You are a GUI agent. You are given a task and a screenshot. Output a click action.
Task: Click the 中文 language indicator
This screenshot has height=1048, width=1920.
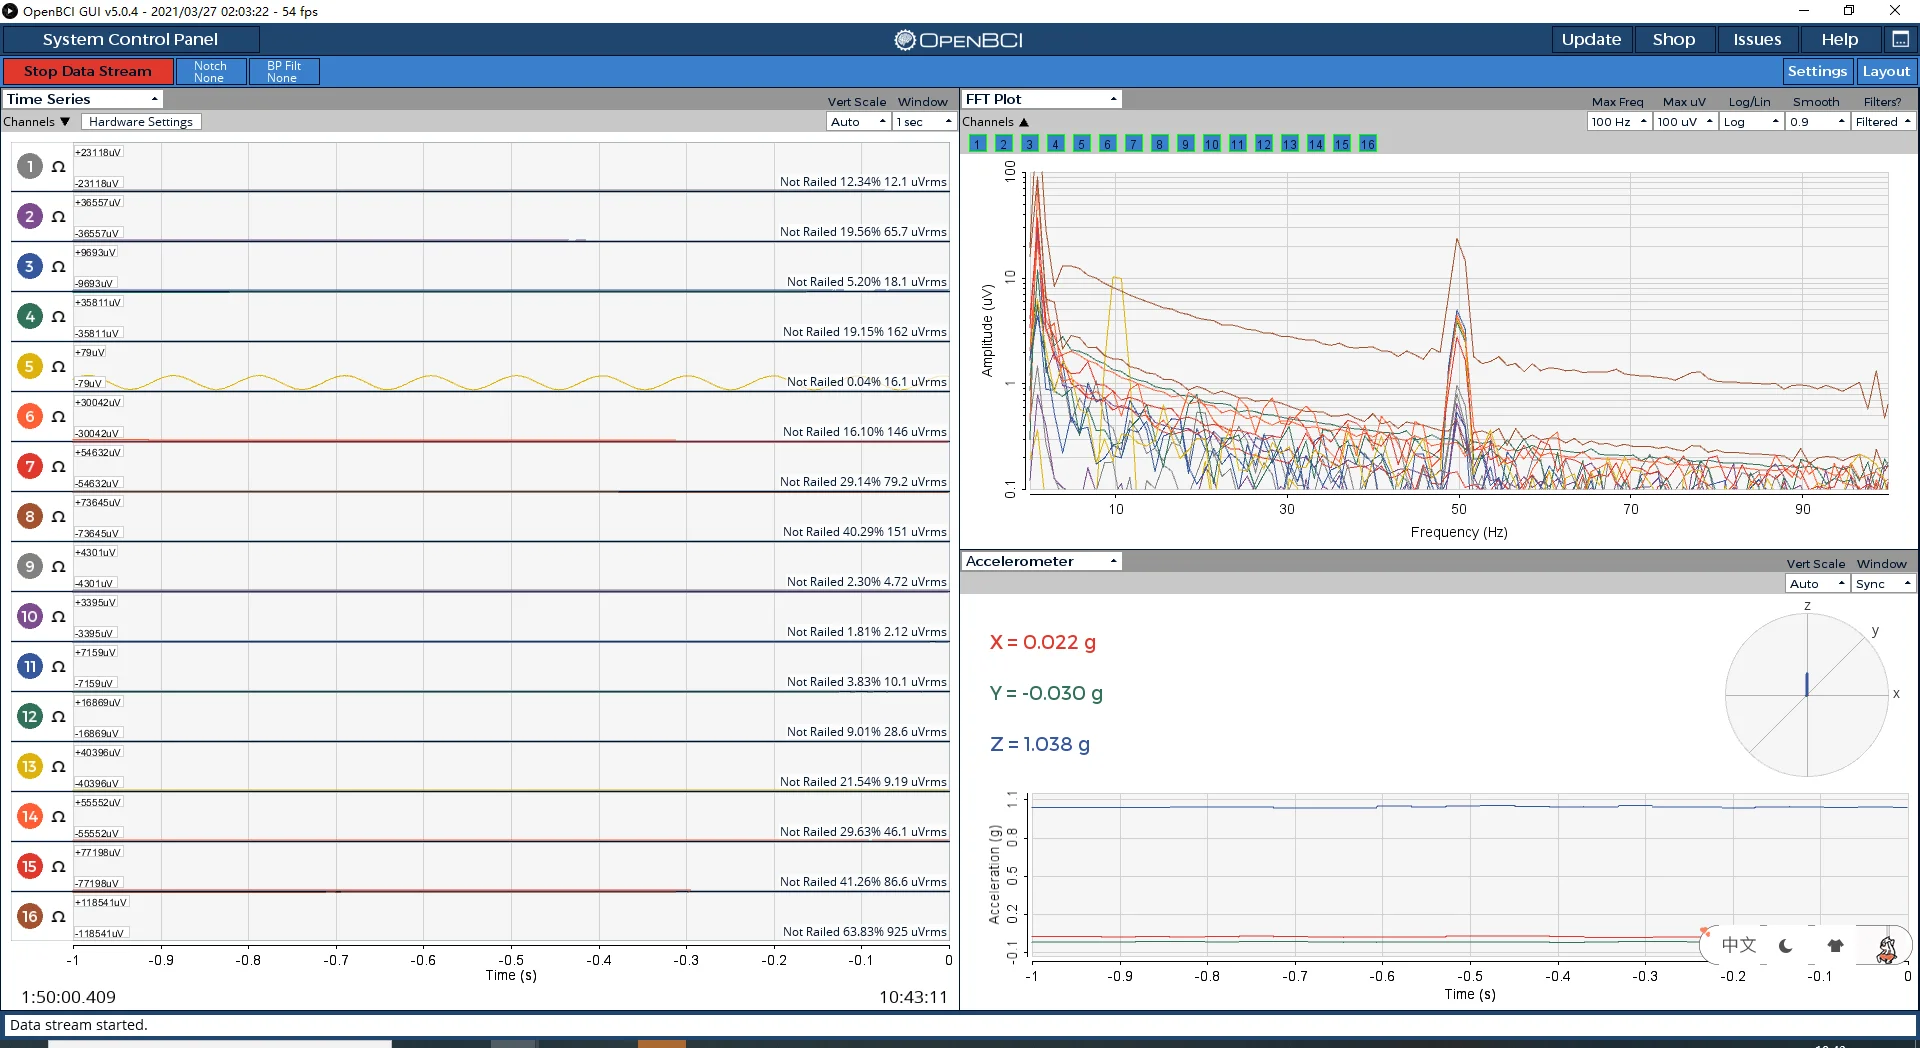coord(1738,945)
